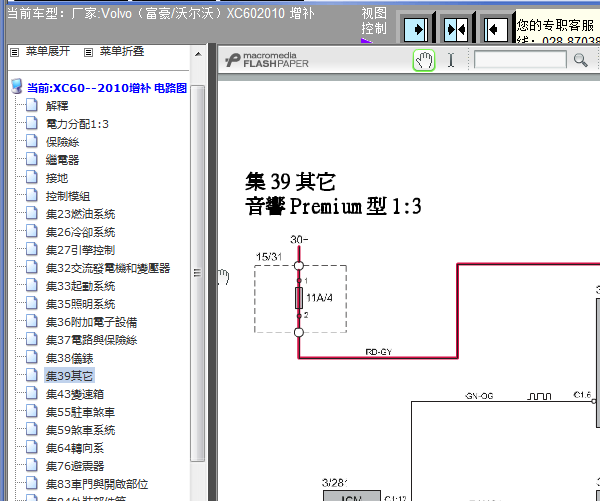
Task: Click the Macromedia FlashPaper logo
Action: click(267, 60)
